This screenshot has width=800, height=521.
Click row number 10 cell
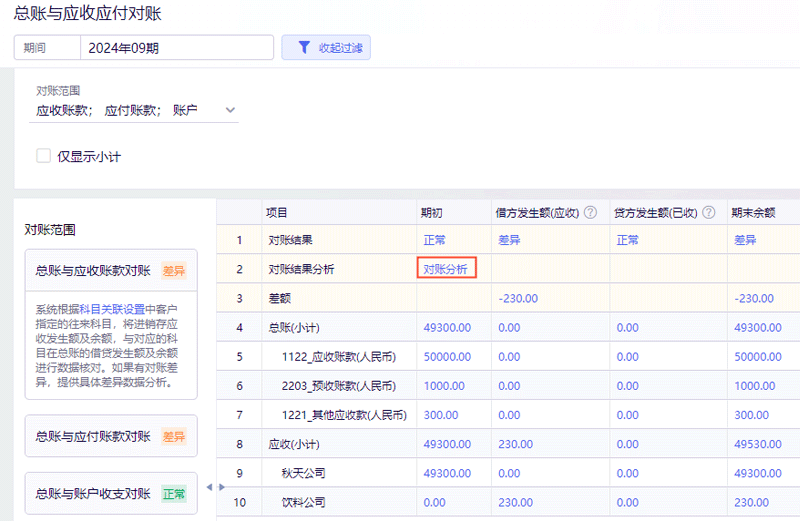(239, 502)
